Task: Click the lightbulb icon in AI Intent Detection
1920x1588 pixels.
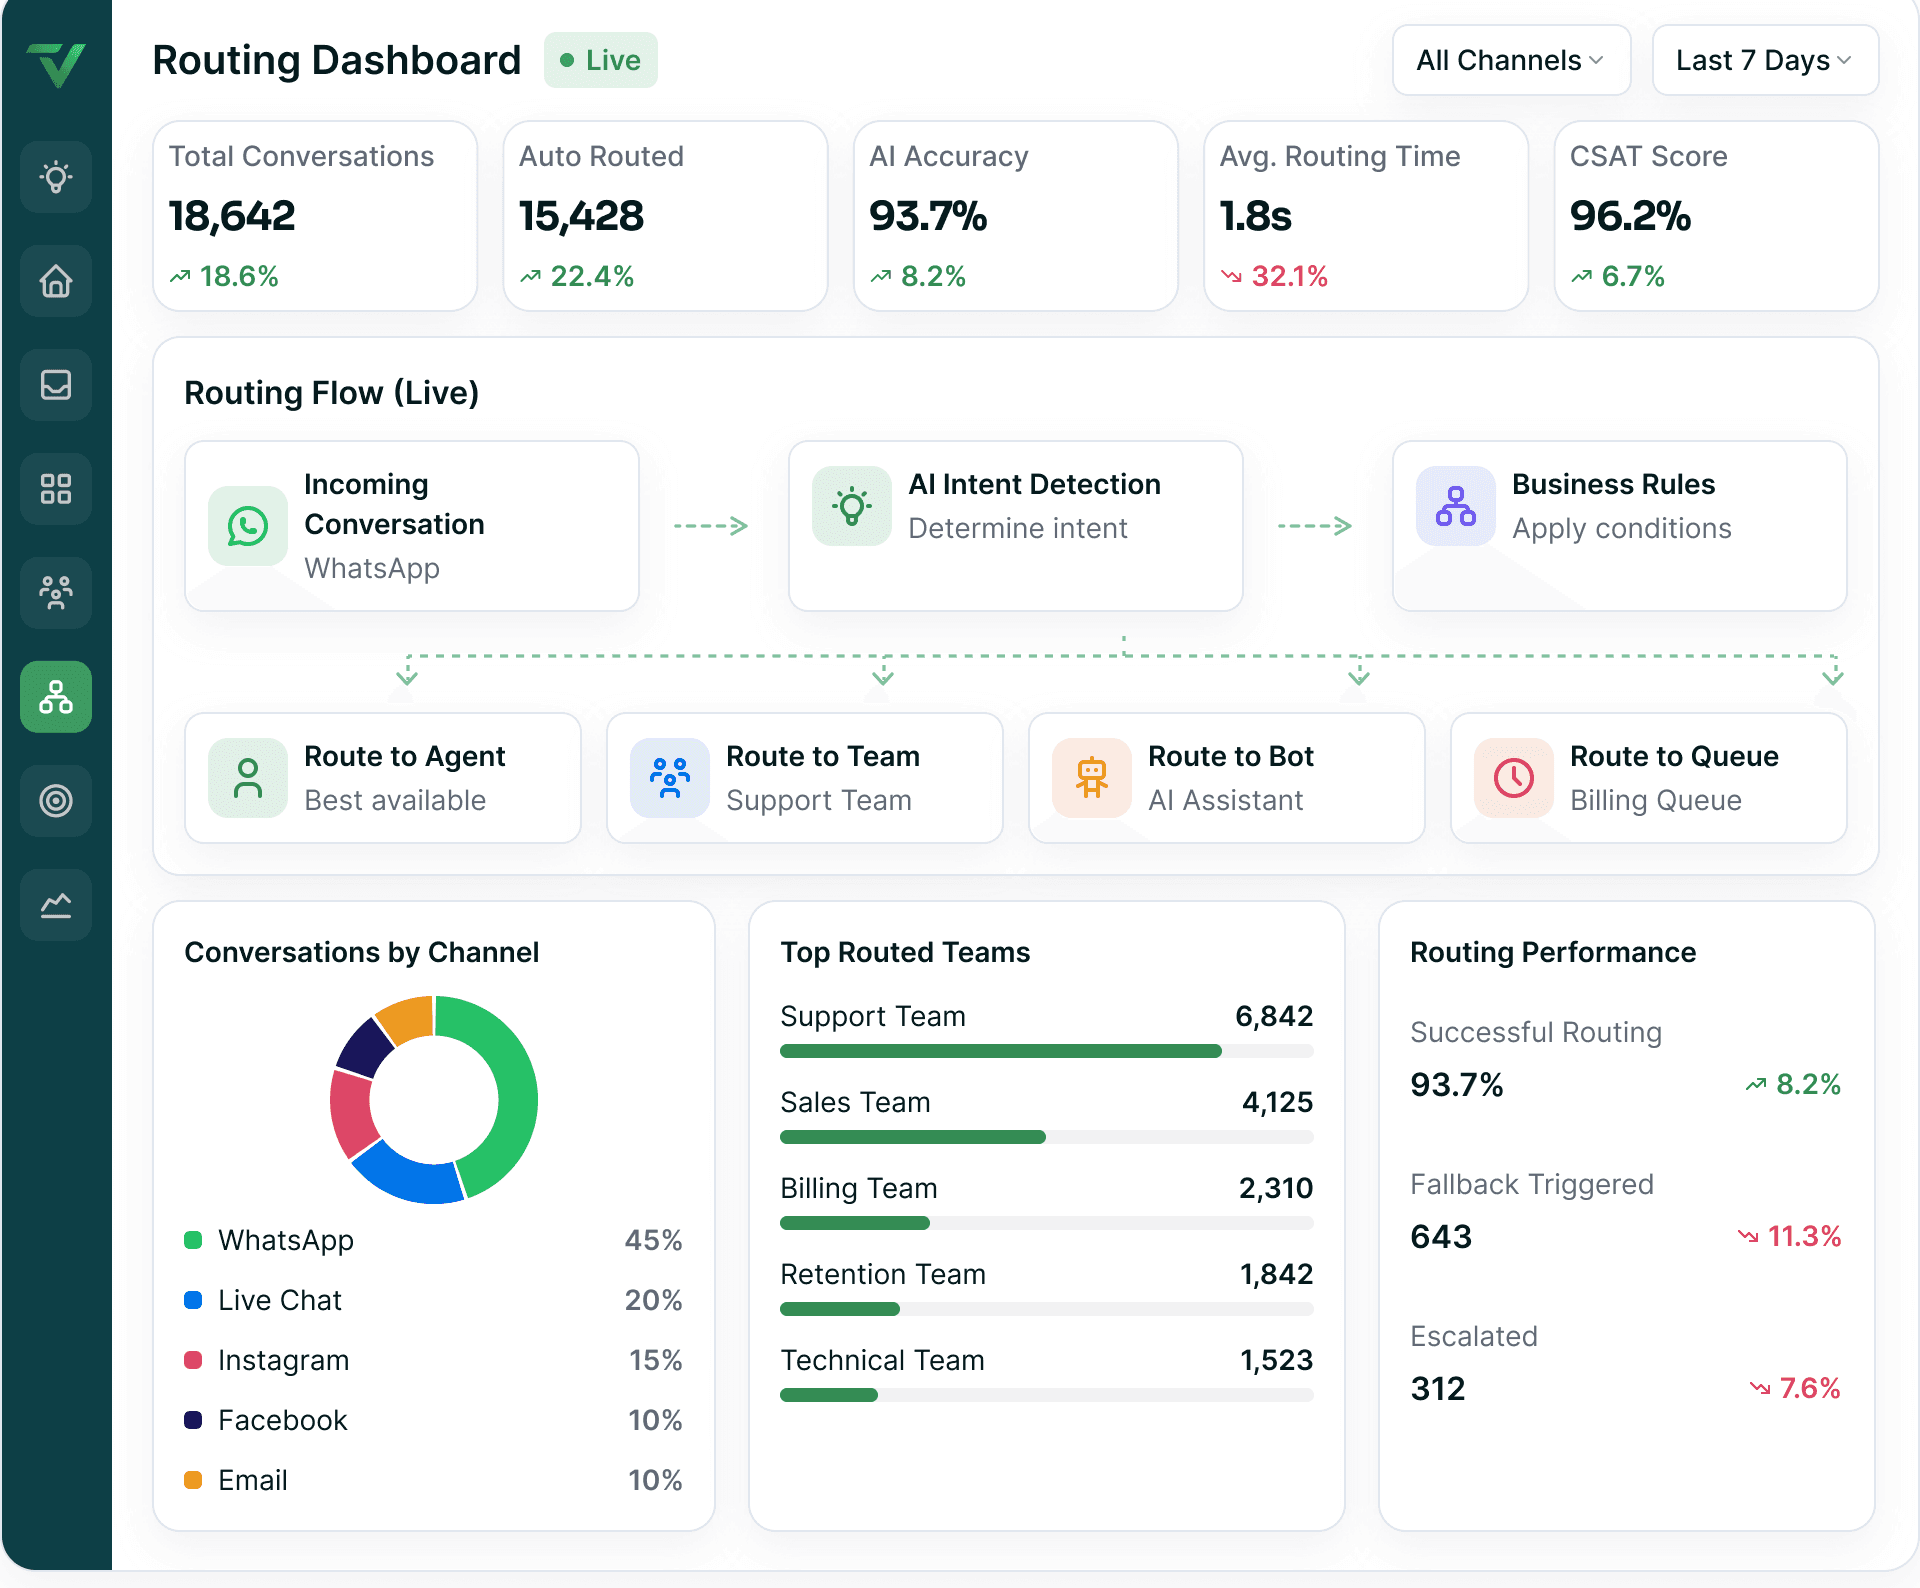Action: (852, 506)
